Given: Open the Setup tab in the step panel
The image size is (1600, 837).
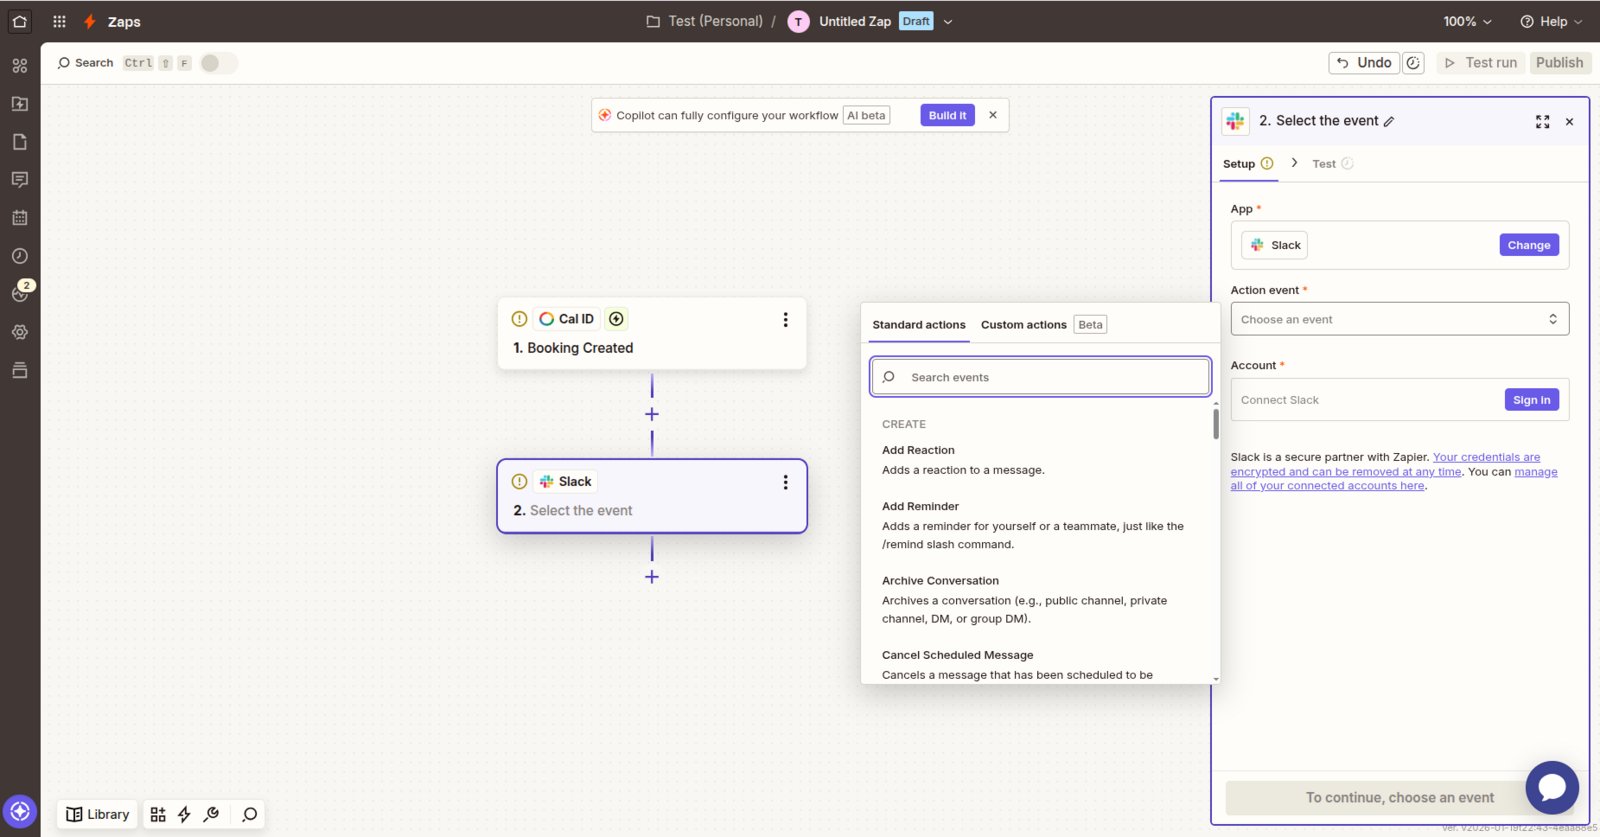Looking at the screenshot, I should click(1247, 164).
